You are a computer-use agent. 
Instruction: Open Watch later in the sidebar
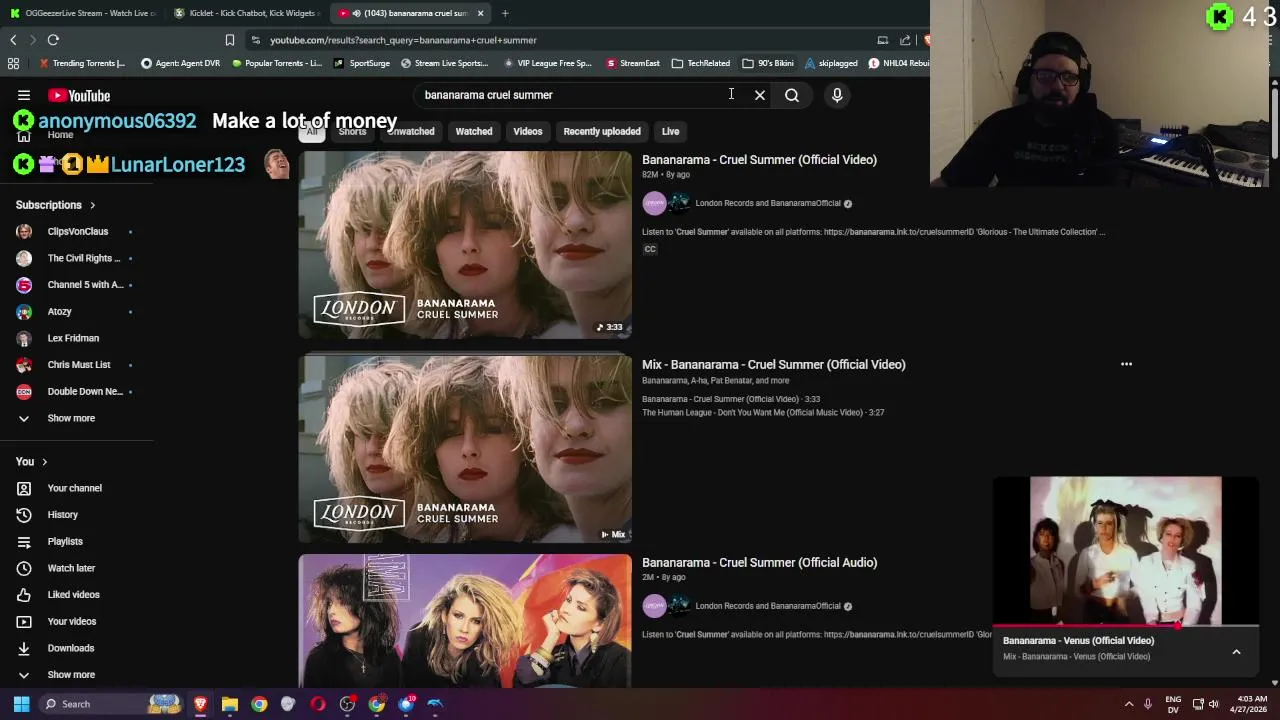[x=70, y=568]
